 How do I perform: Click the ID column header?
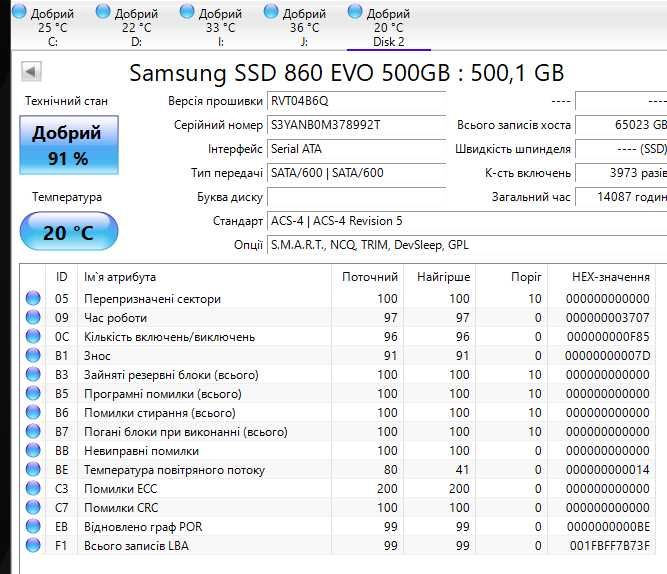pos(62,277)
